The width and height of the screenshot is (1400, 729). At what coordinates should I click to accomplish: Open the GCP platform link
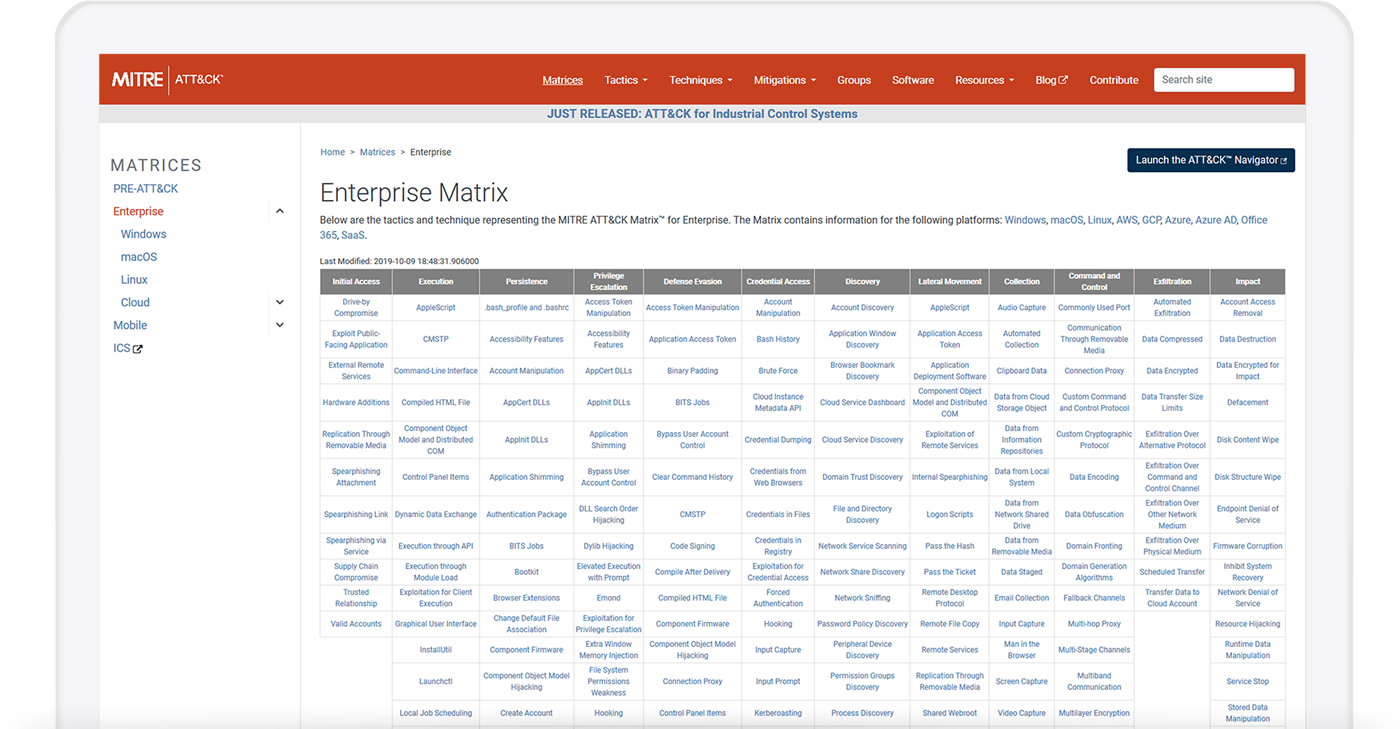click(1152, 220)
